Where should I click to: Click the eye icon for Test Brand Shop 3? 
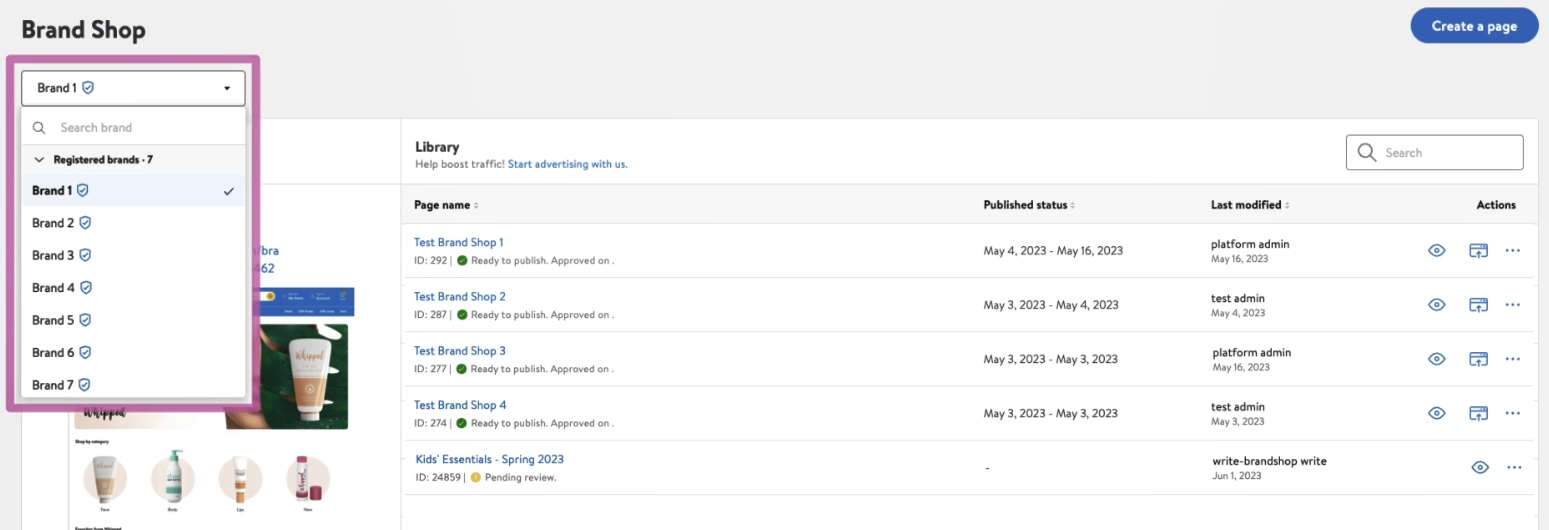click(x=1436, y=358)
